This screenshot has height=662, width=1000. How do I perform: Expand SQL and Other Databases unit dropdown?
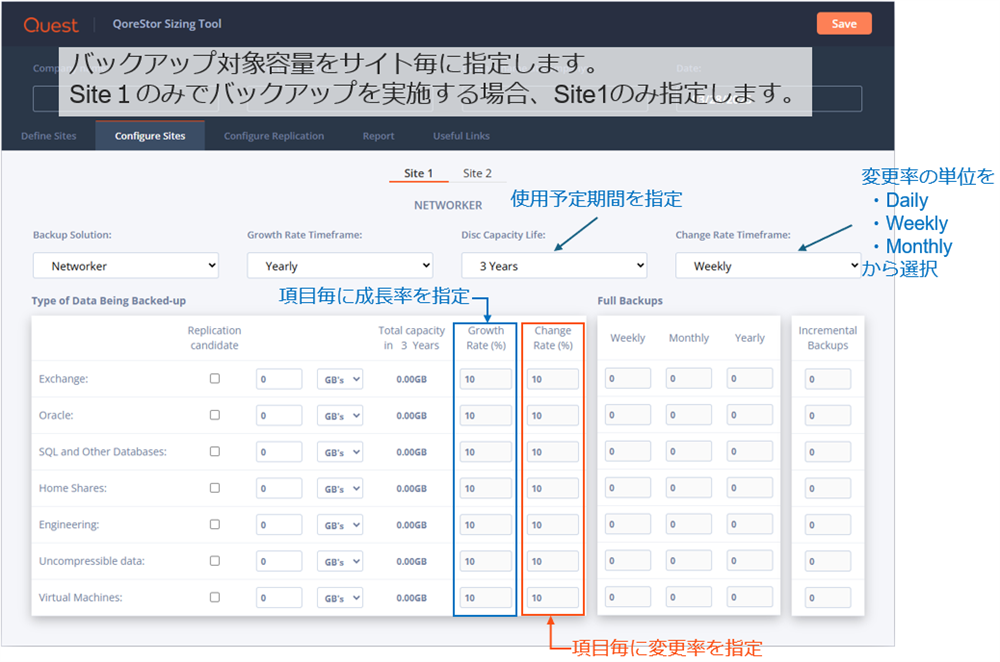[x=340, y=452]
